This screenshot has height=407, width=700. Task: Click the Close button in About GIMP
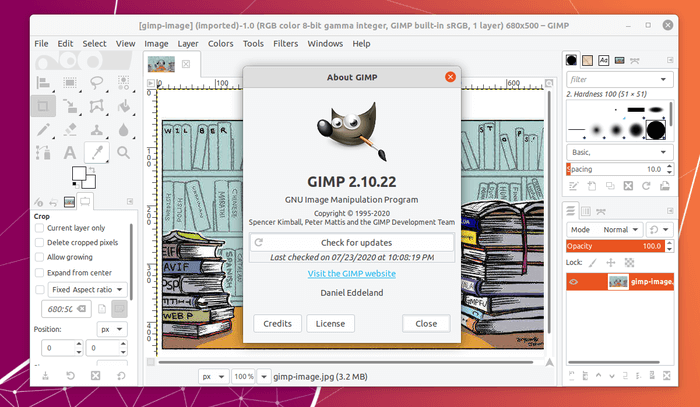click(x=426, y=324)
